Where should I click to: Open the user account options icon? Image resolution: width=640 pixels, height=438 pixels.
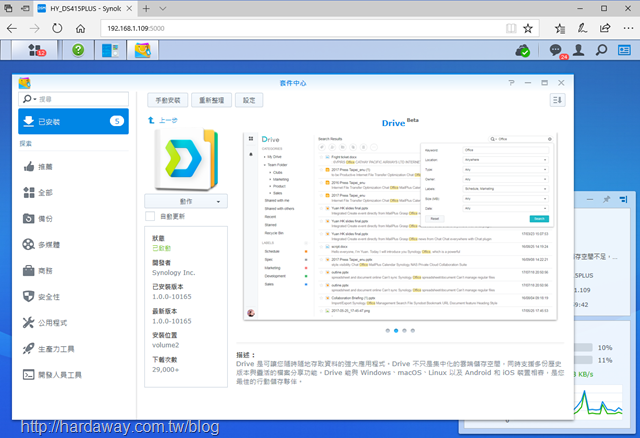coord(578,50)
